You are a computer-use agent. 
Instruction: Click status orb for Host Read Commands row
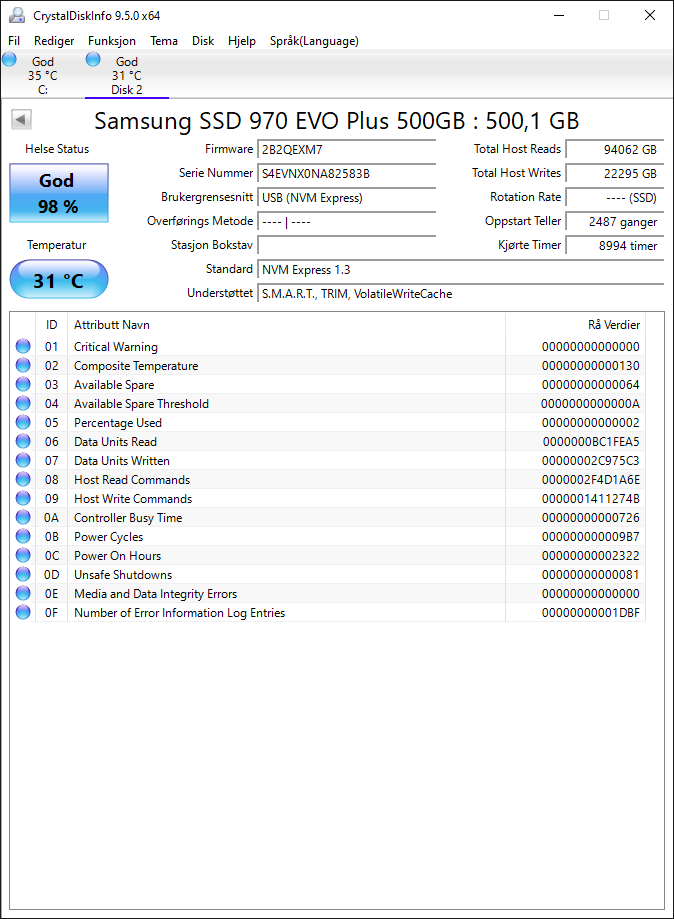click(x=23, y=479)
